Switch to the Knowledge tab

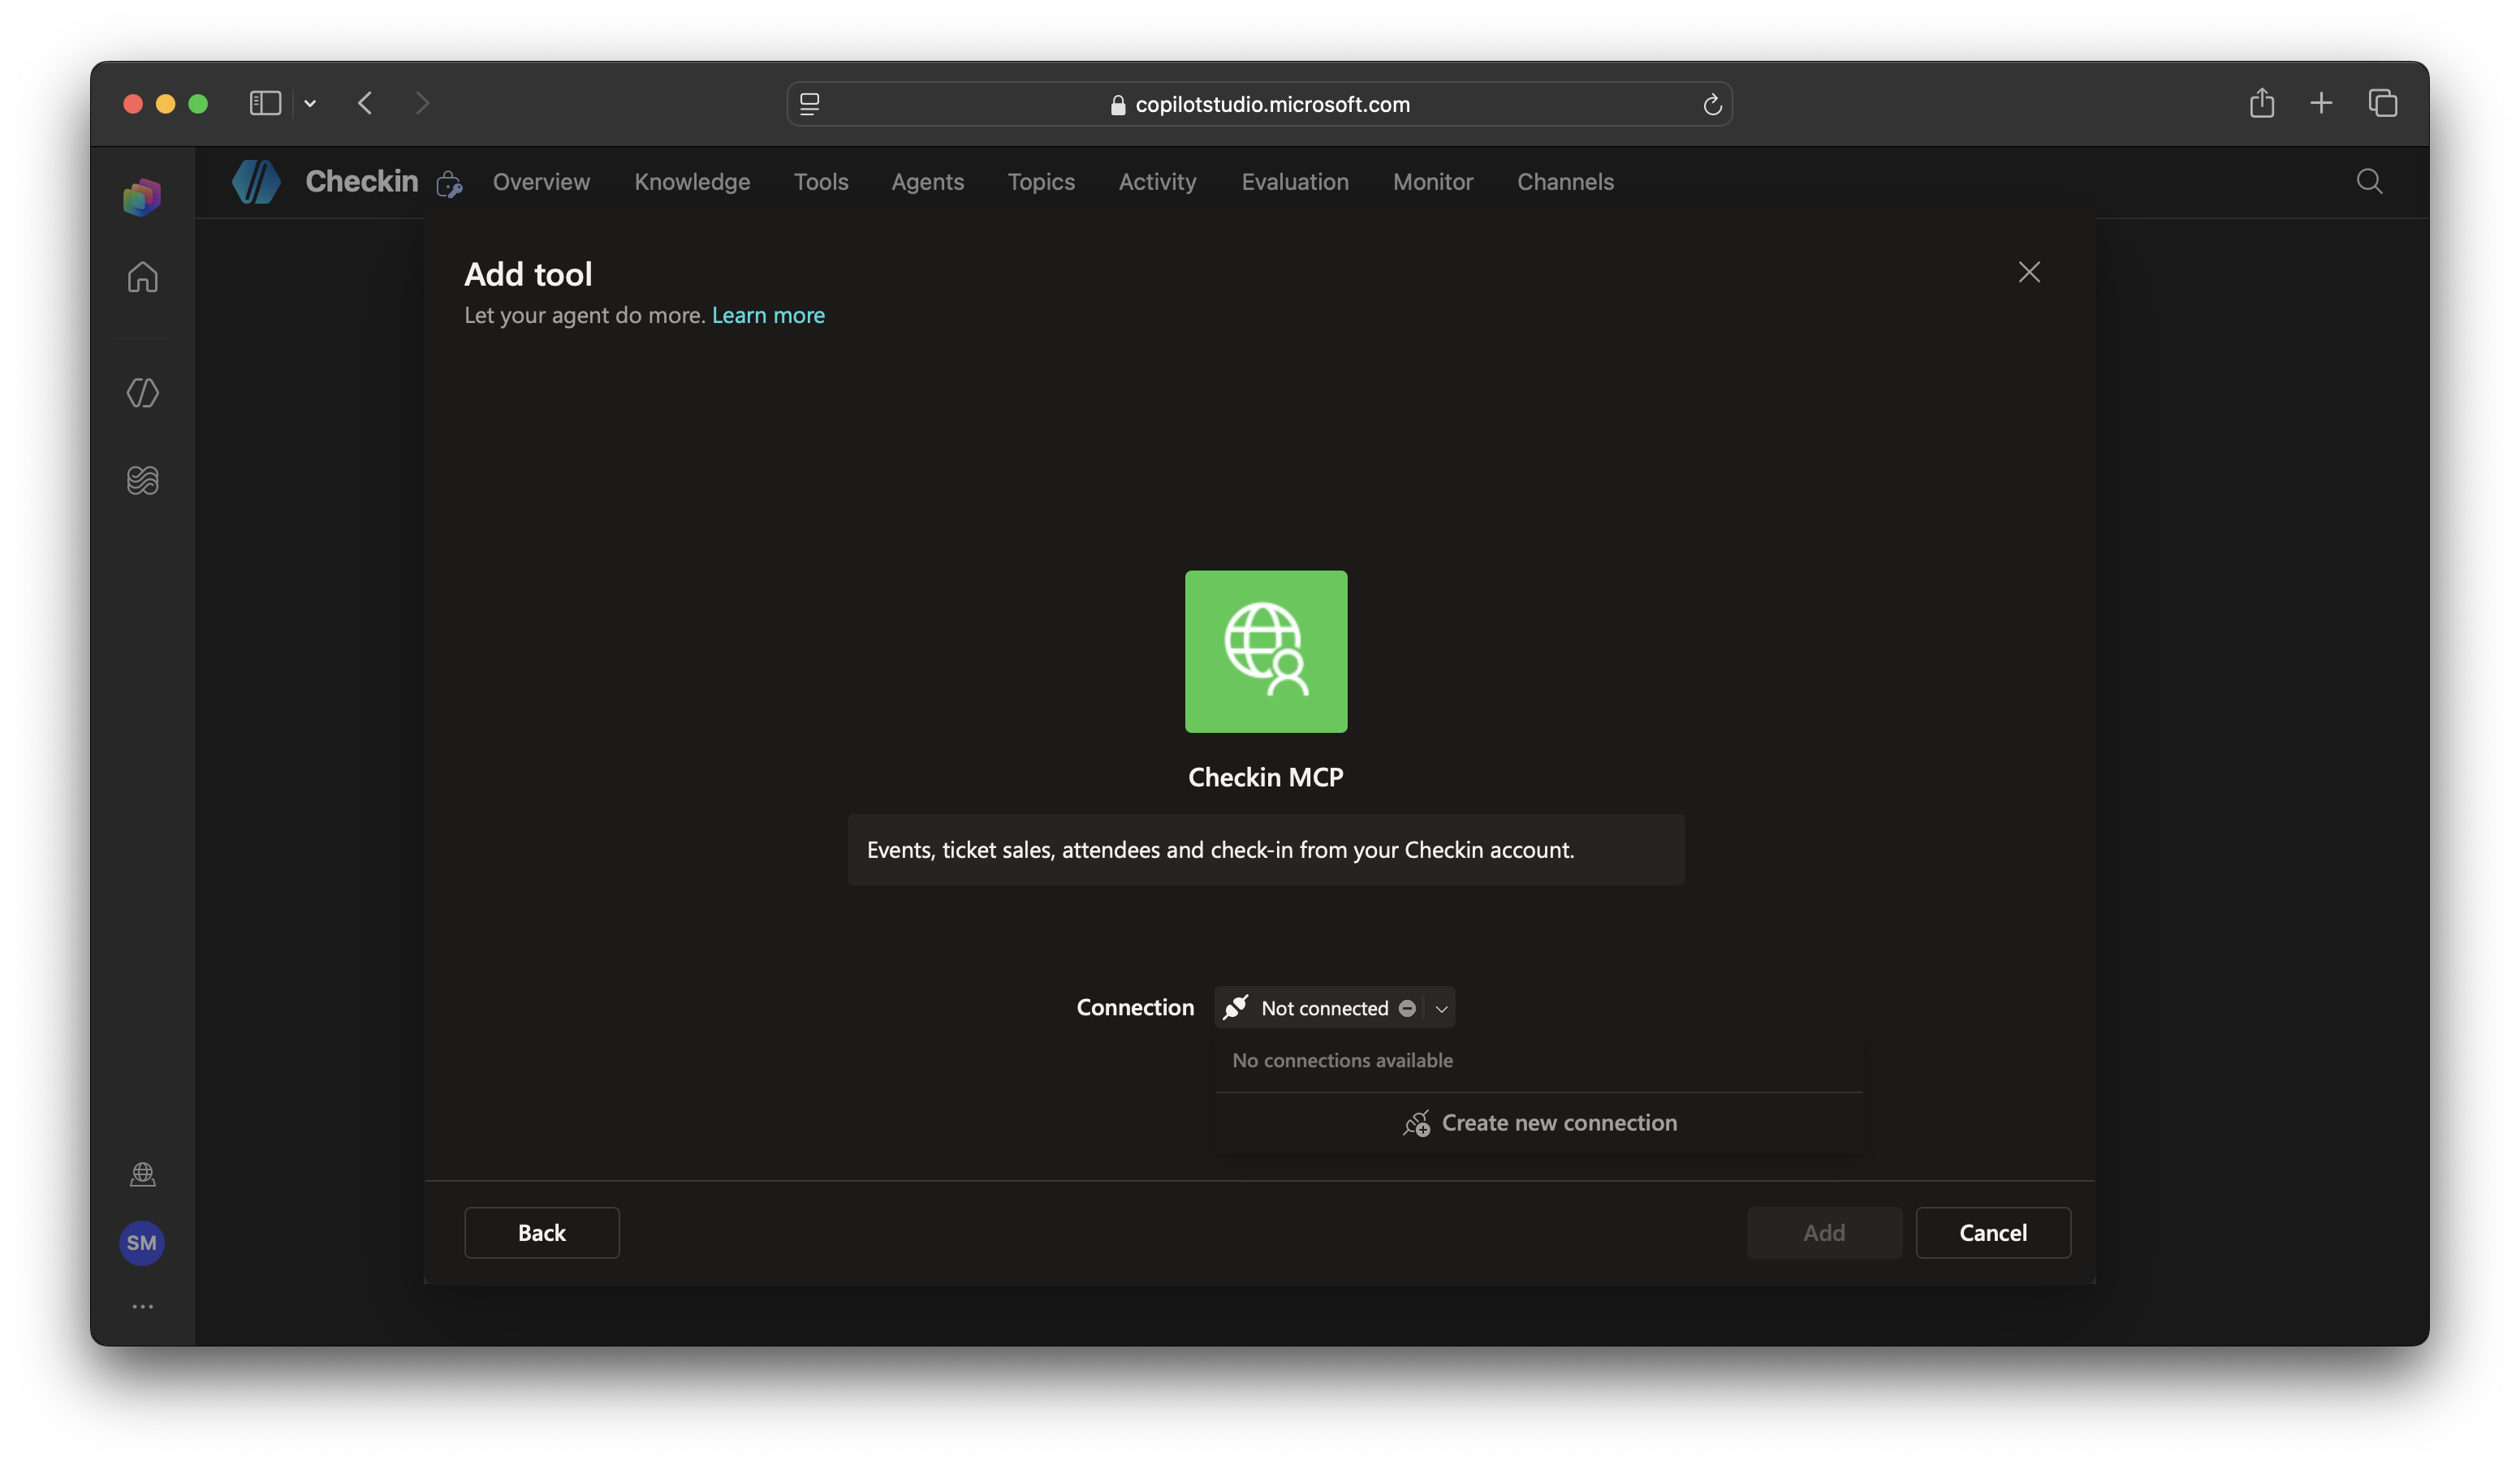[692, 182]
